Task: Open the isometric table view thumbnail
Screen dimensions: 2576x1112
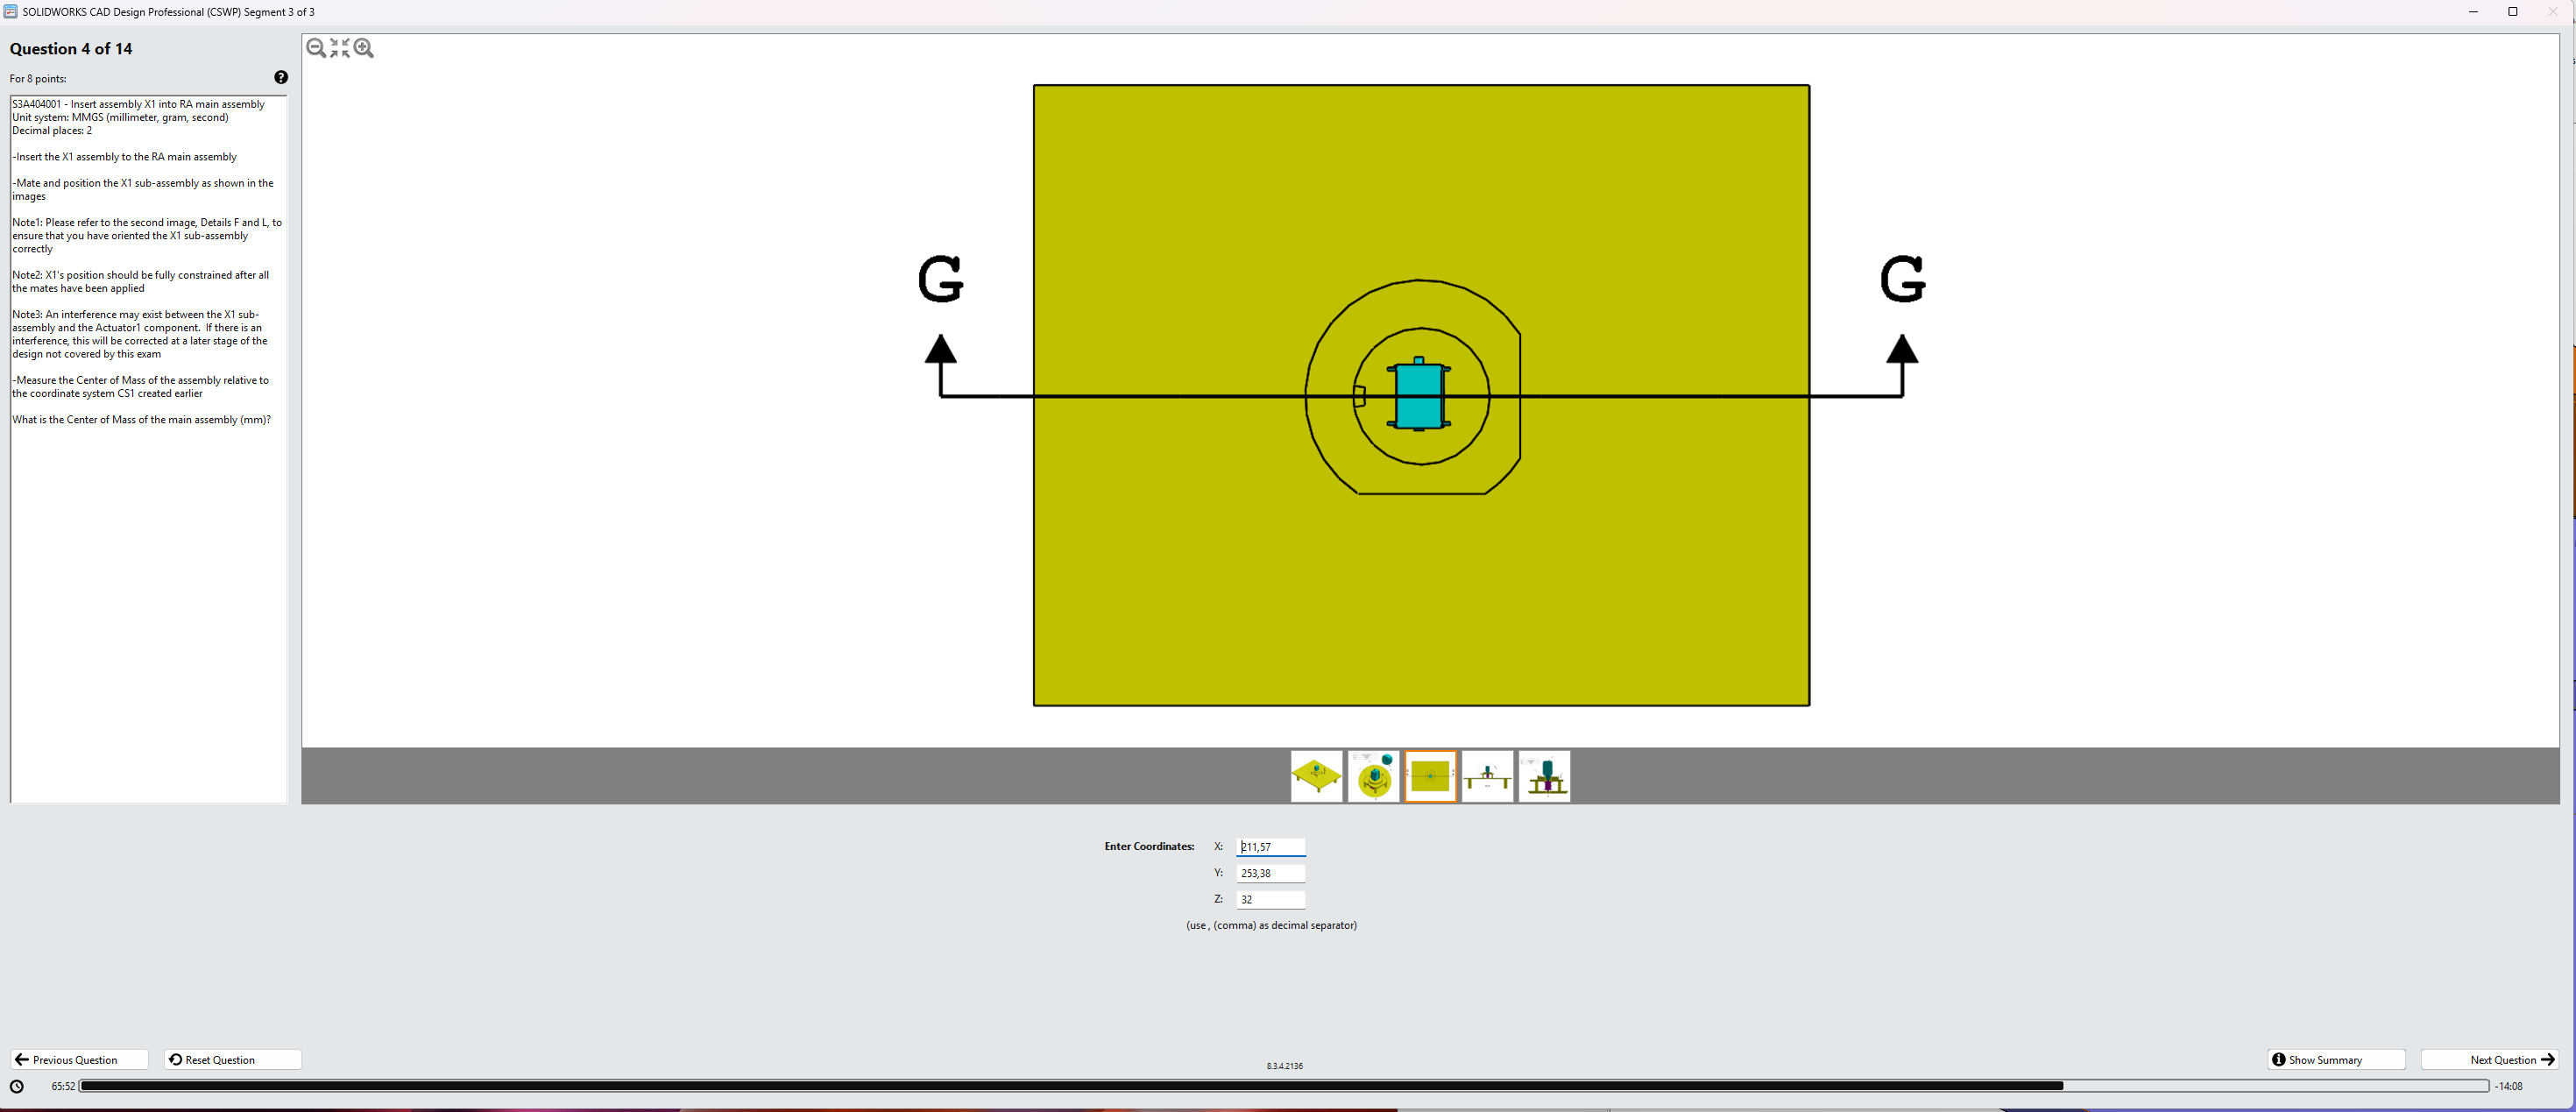Action: (1316, 776)
